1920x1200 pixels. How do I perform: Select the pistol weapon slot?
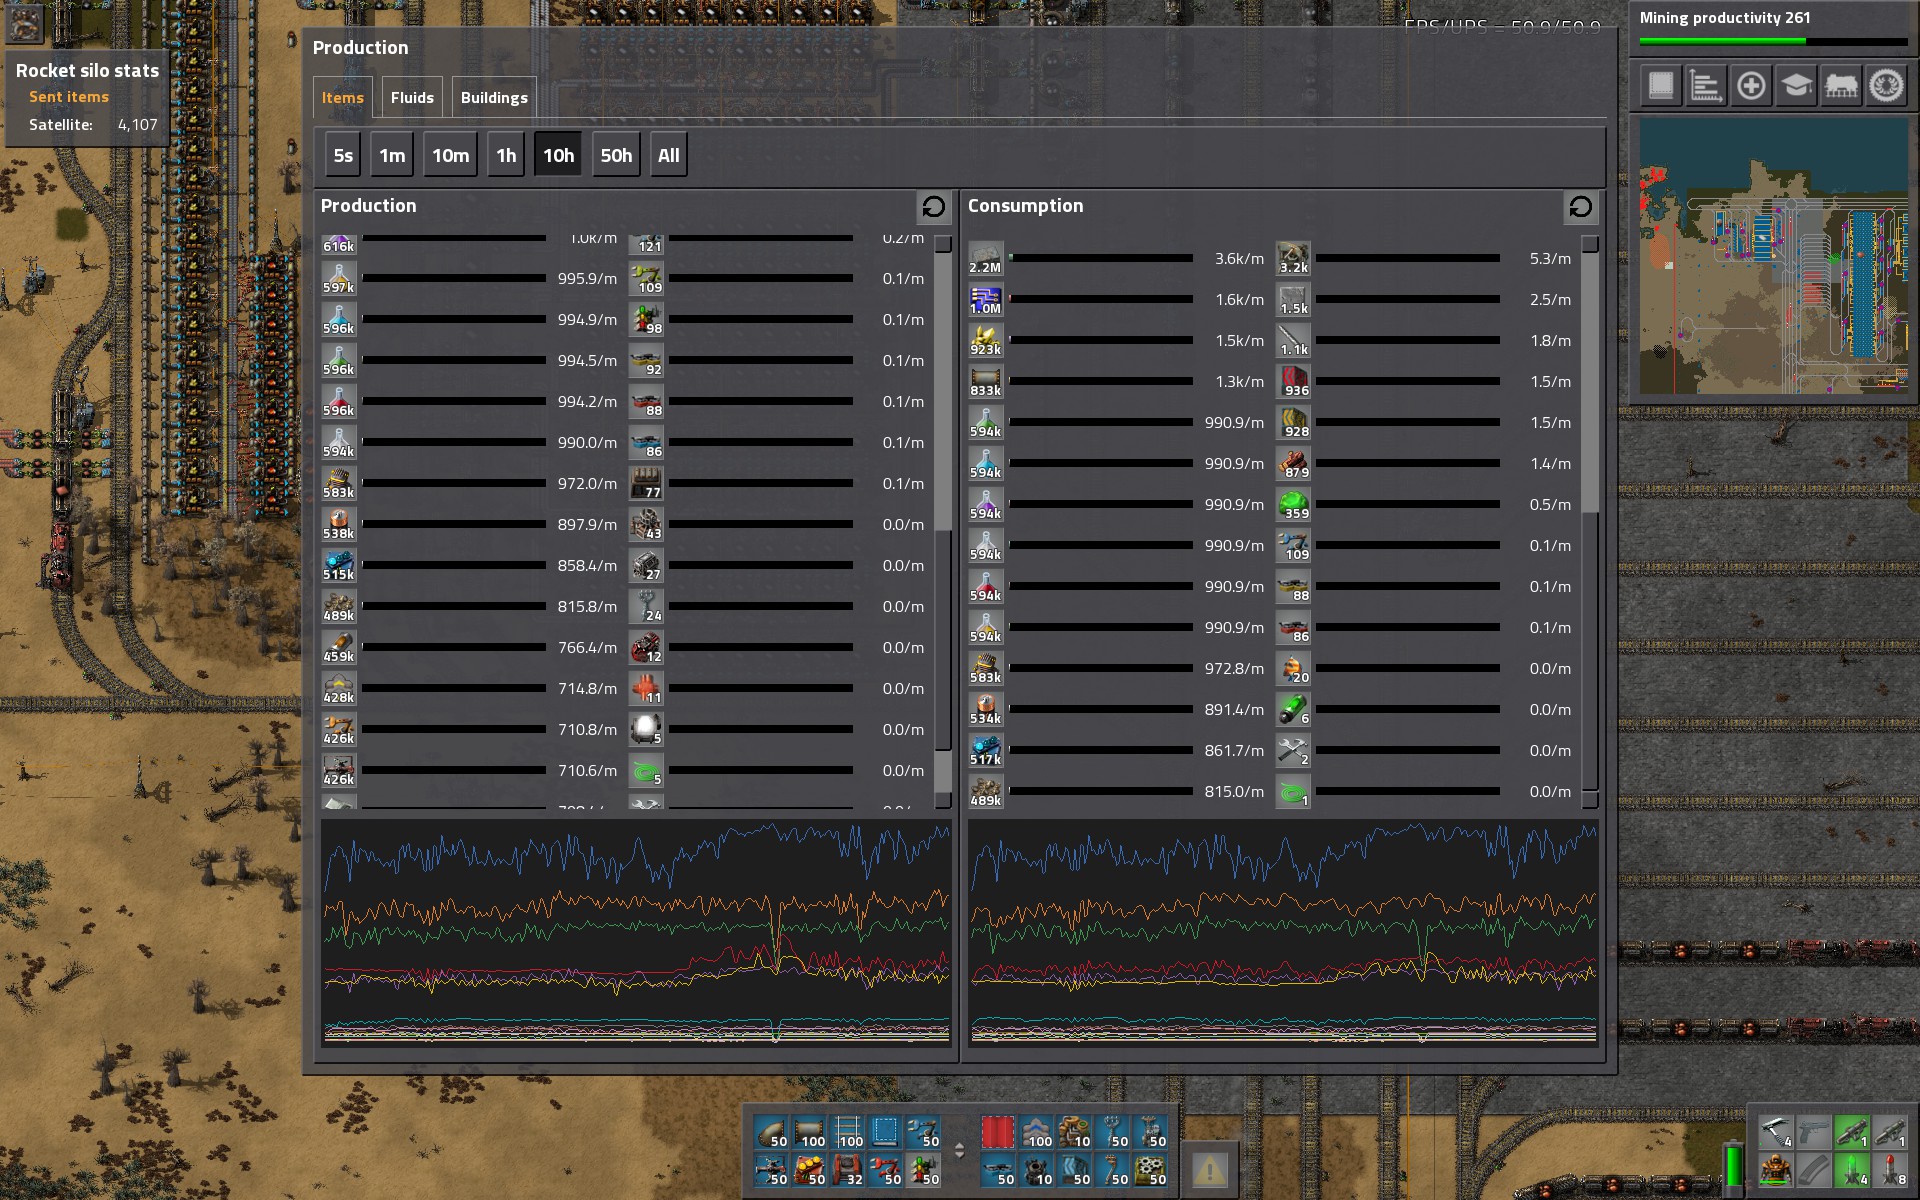pos(1813,1132)
